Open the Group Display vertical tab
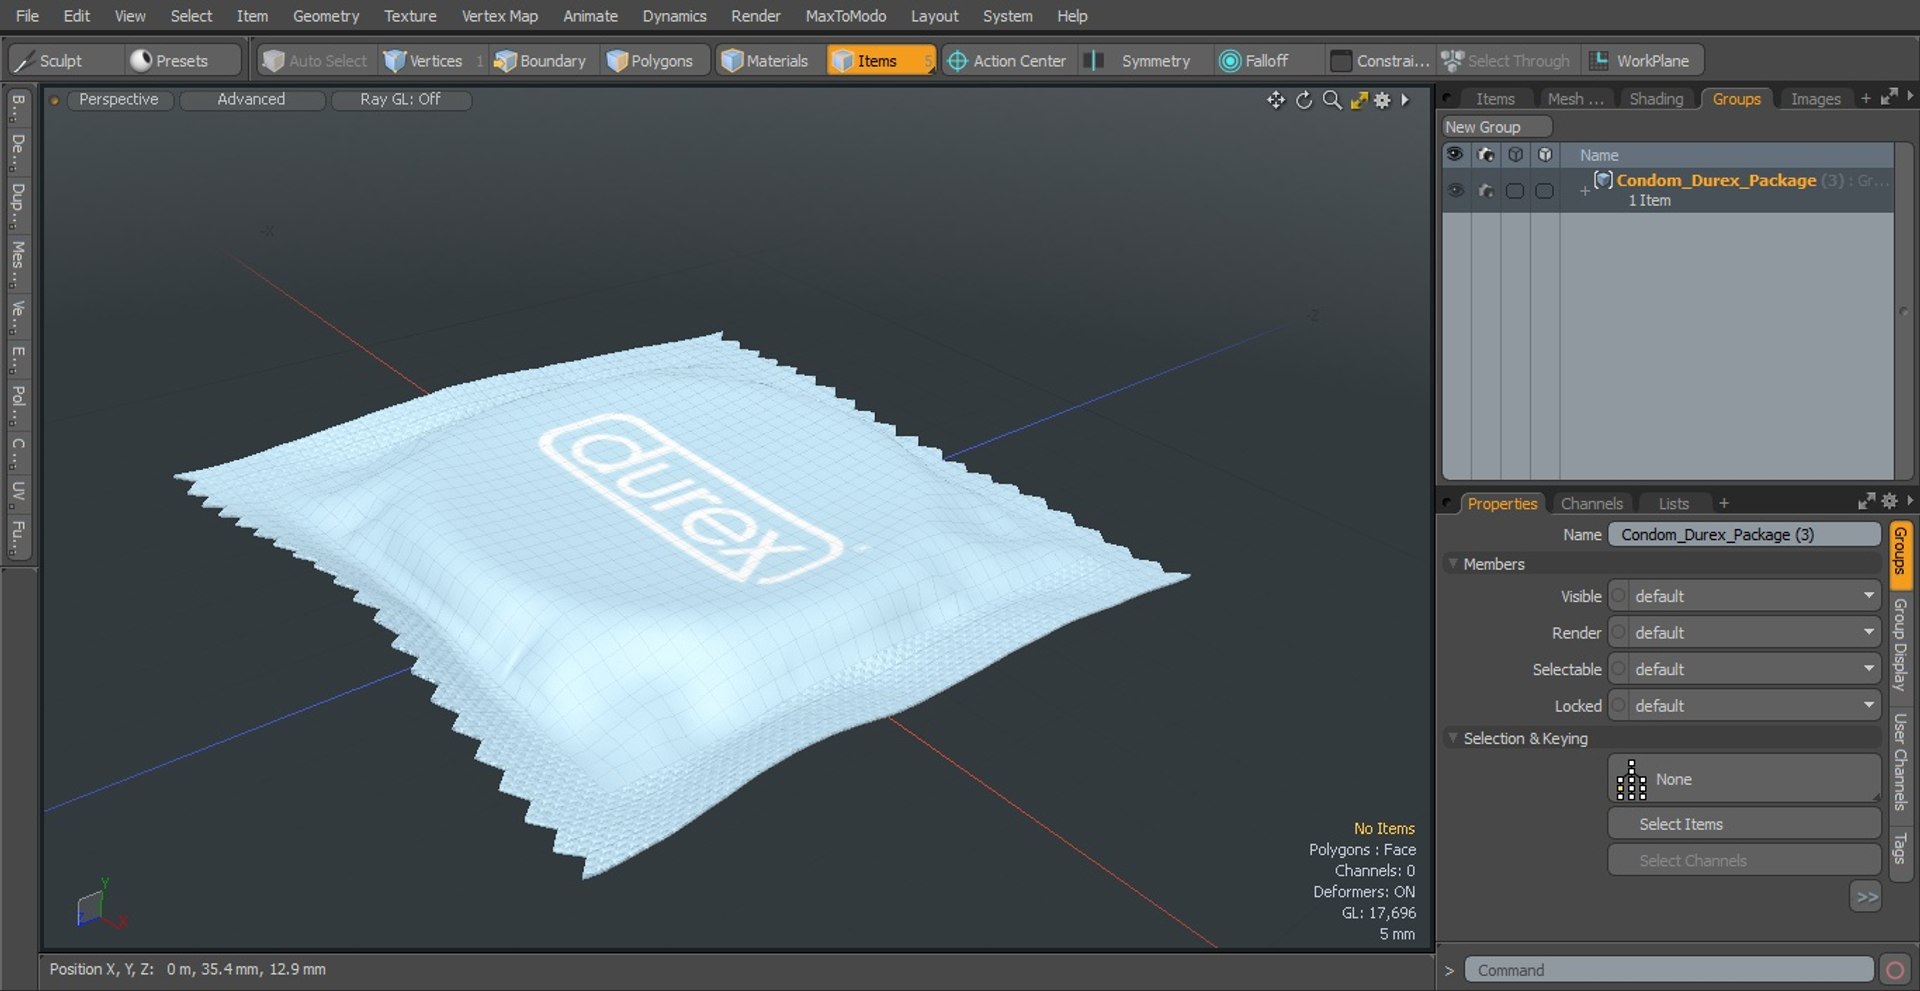 (x=1901, y=645)
